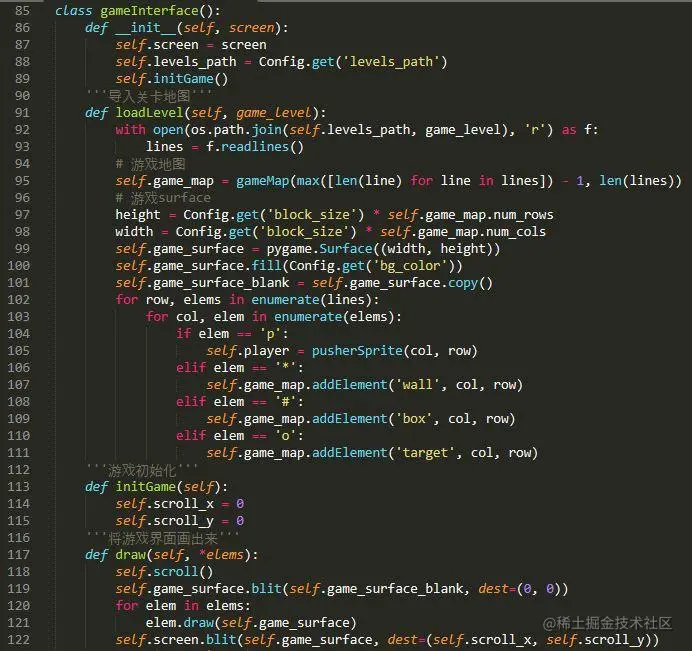Click self.scroll_x on line 114

click(x=165, y=504)
